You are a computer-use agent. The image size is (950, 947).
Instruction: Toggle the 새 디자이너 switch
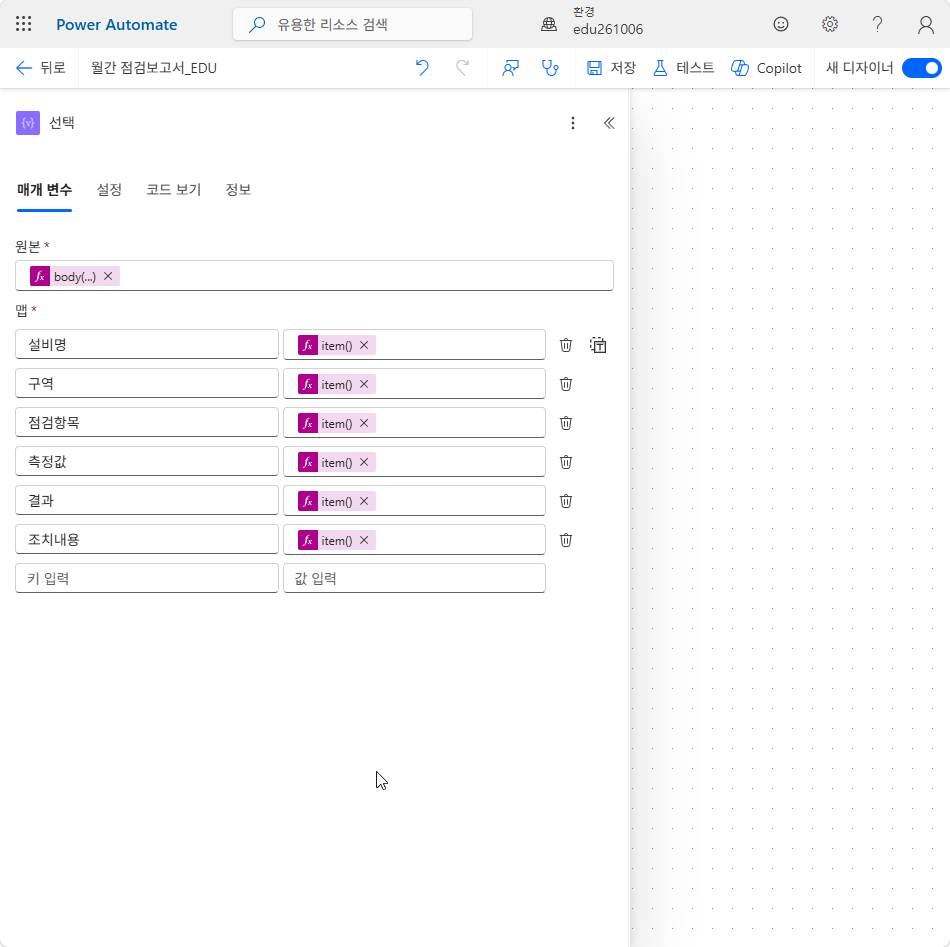coord(922,68)
